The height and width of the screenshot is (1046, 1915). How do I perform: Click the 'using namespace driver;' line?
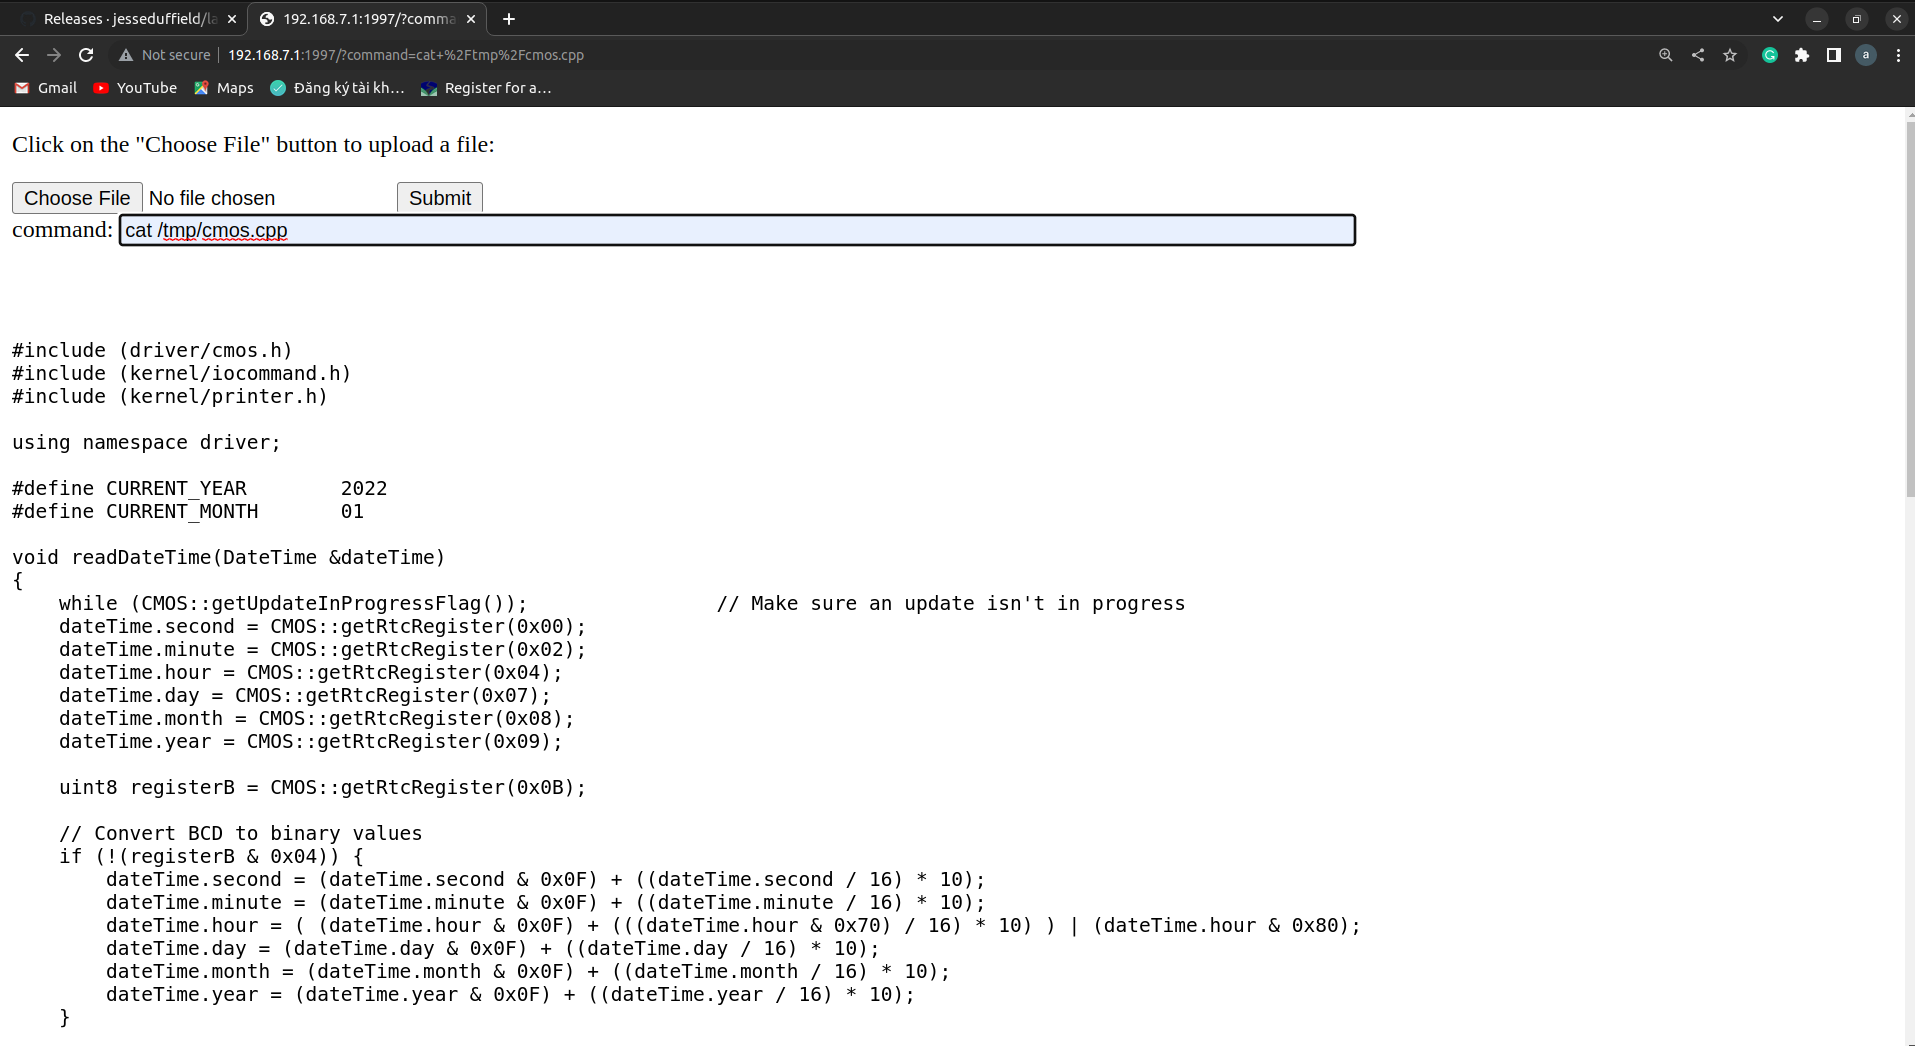(x=146, y=442)
